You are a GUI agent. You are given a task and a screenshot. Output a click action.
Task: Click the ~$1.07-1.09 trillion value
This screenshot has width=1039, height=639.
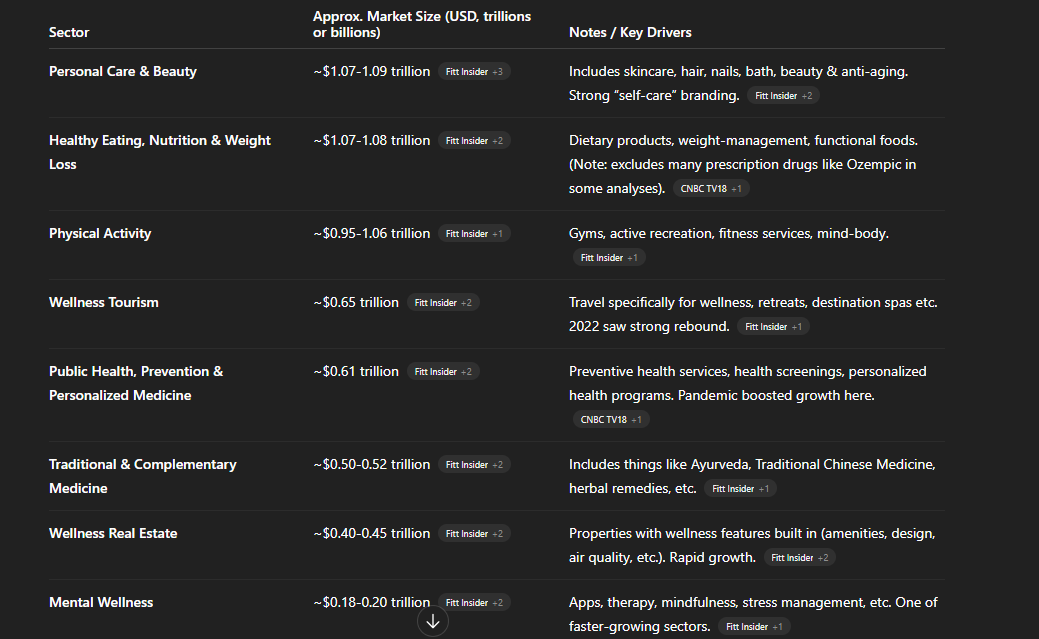[x=372, y=71]
